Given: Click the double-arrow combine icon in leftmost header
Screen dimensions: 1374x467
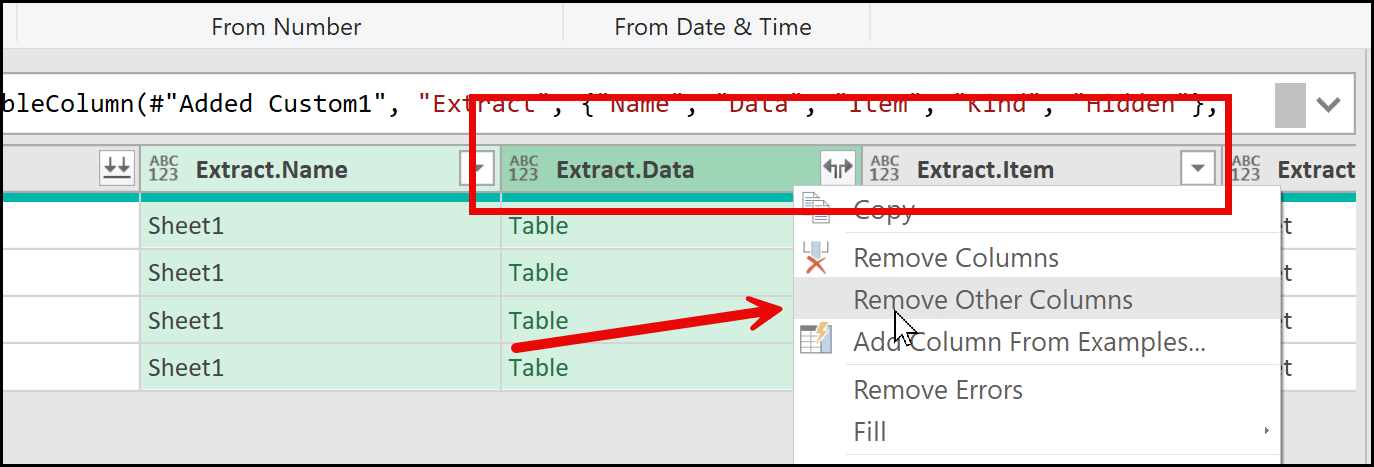Looking at the screenshot, I should point(117,169).
